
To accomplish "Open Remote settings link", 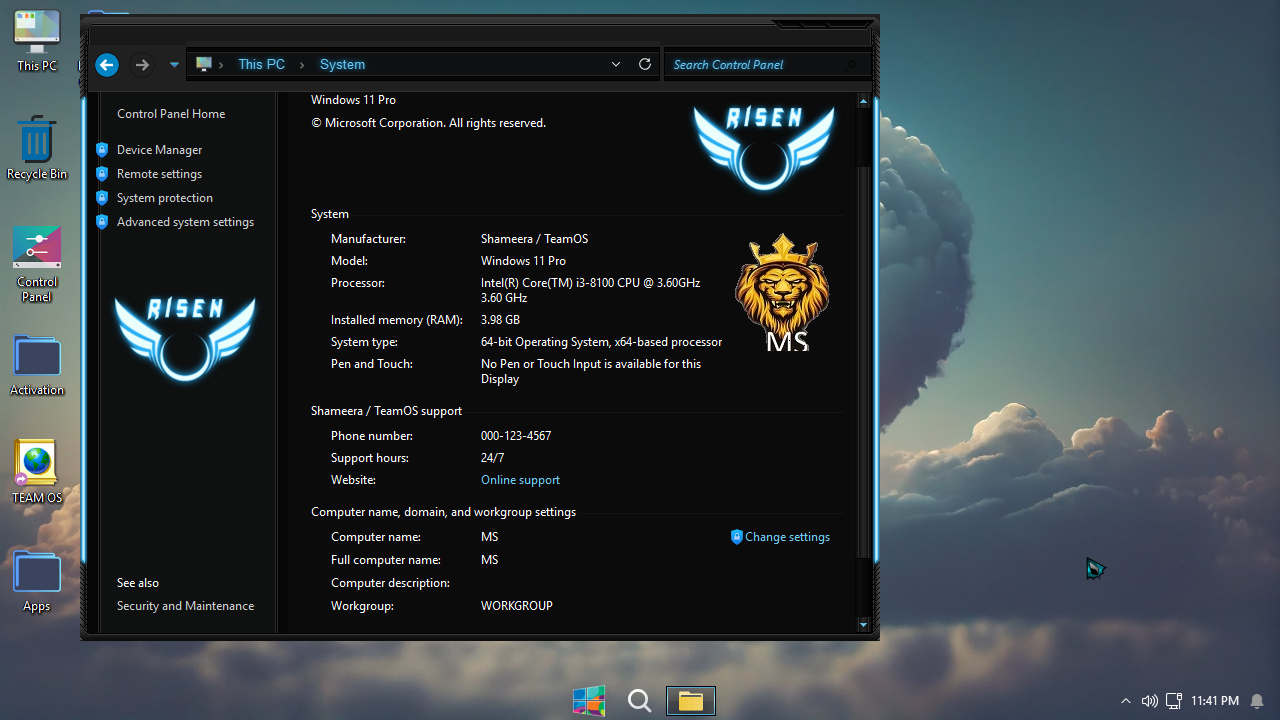I will tap(159, 174).
